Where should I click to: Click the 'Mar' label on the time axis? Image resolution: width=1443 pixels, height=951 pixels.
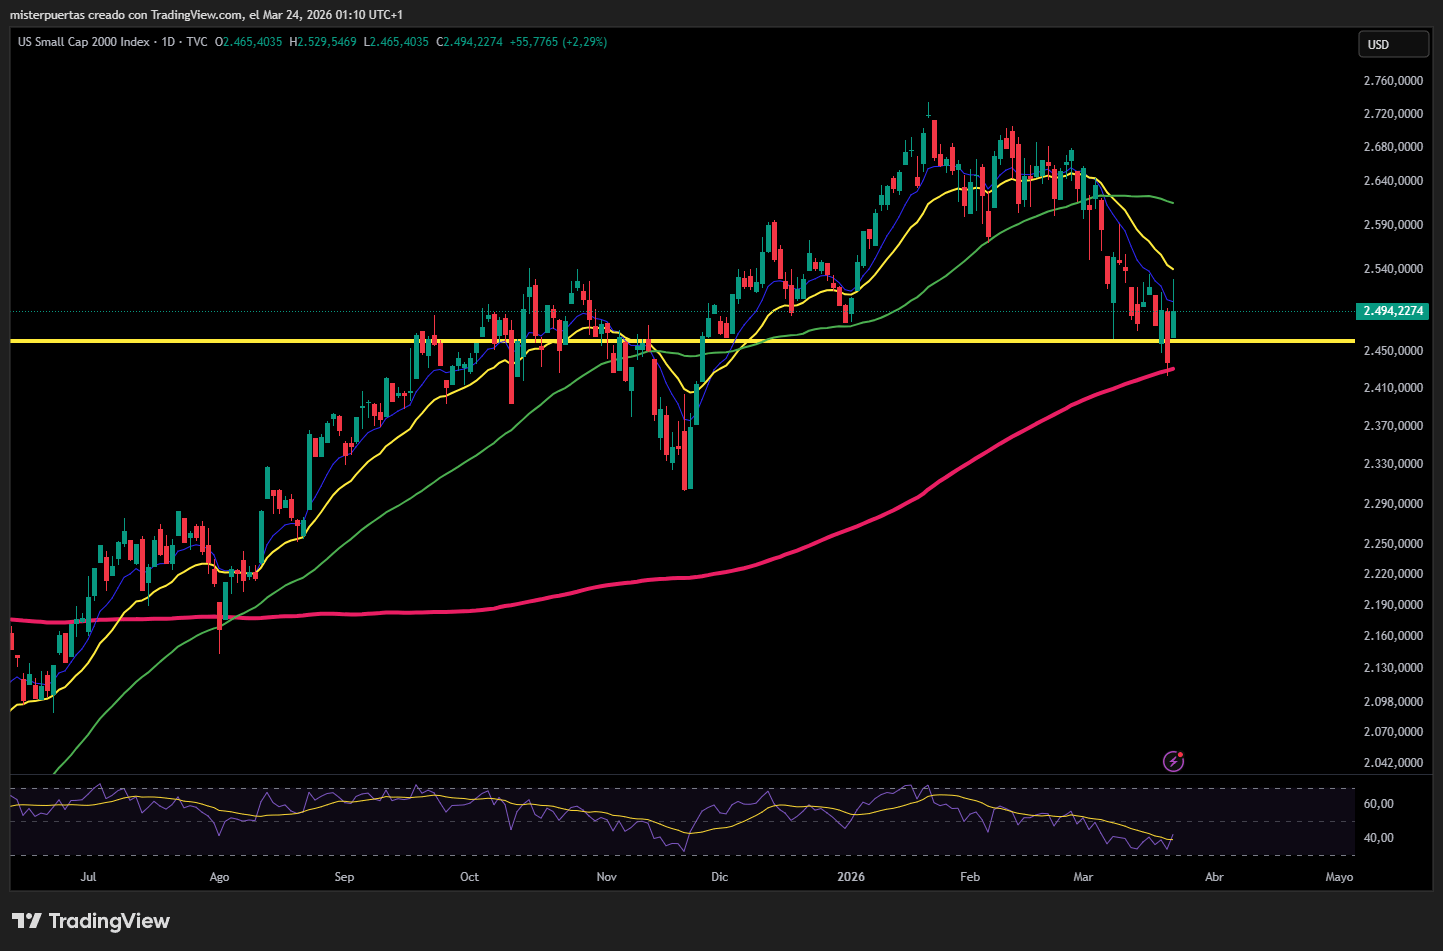(x=1083, y=877)
